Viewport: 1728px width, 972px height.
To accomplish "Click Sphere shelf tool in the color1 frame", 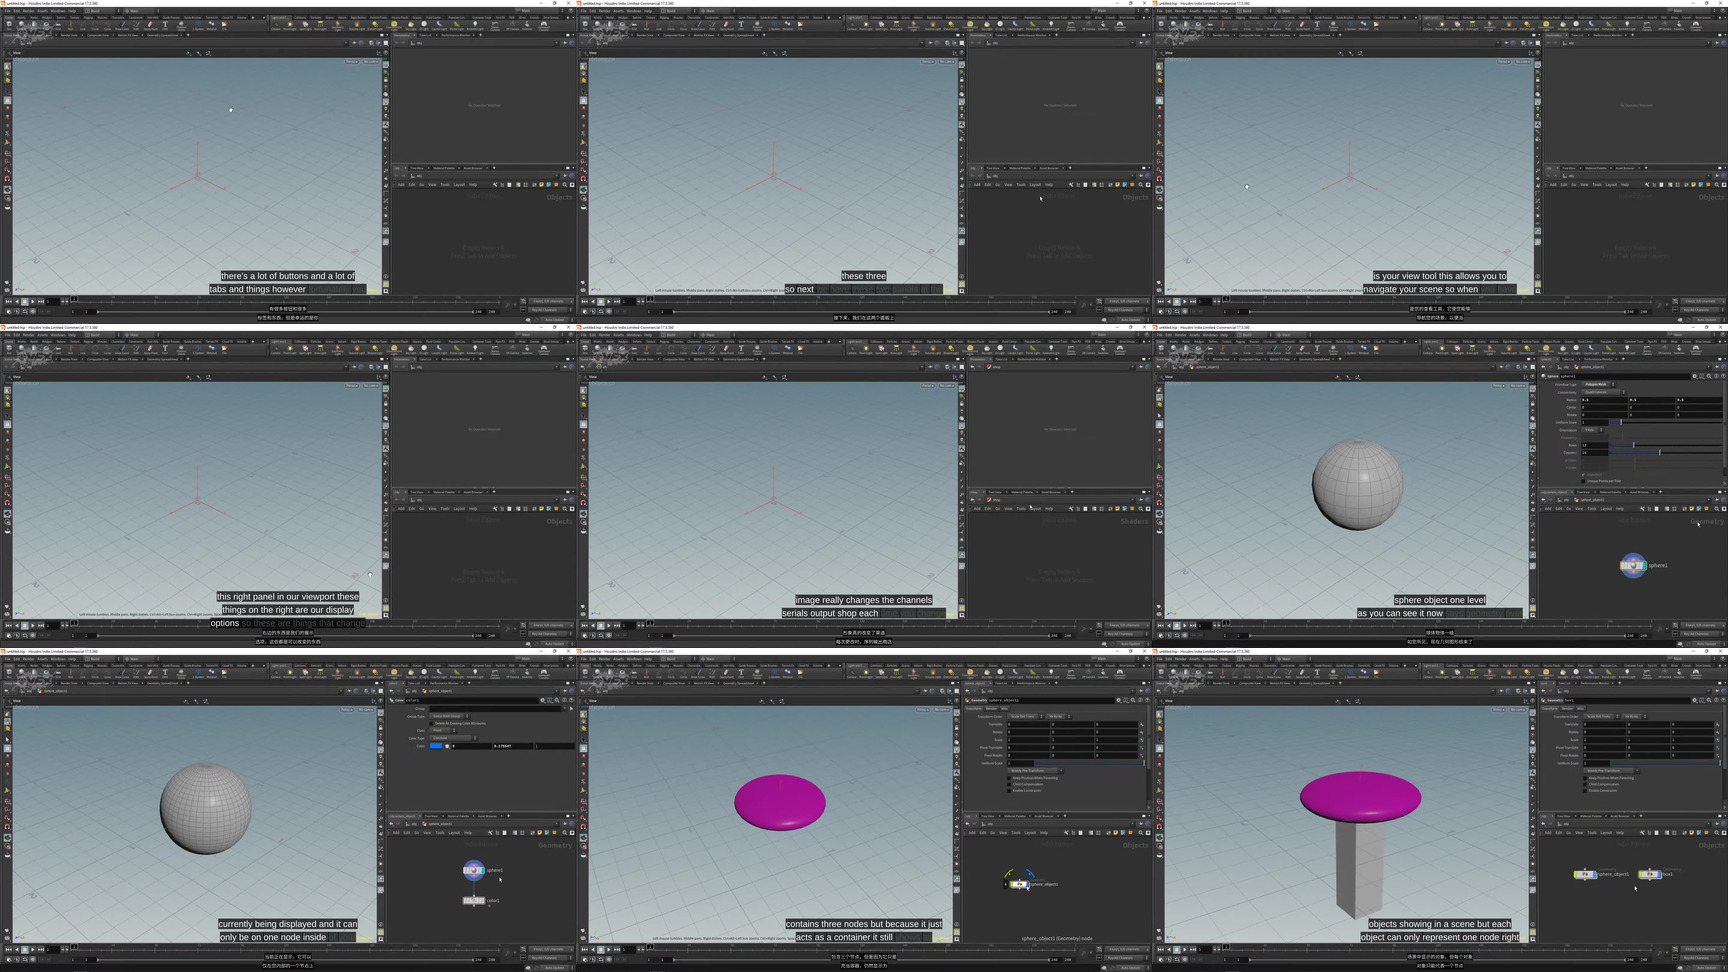I will (x=21, y=673).
